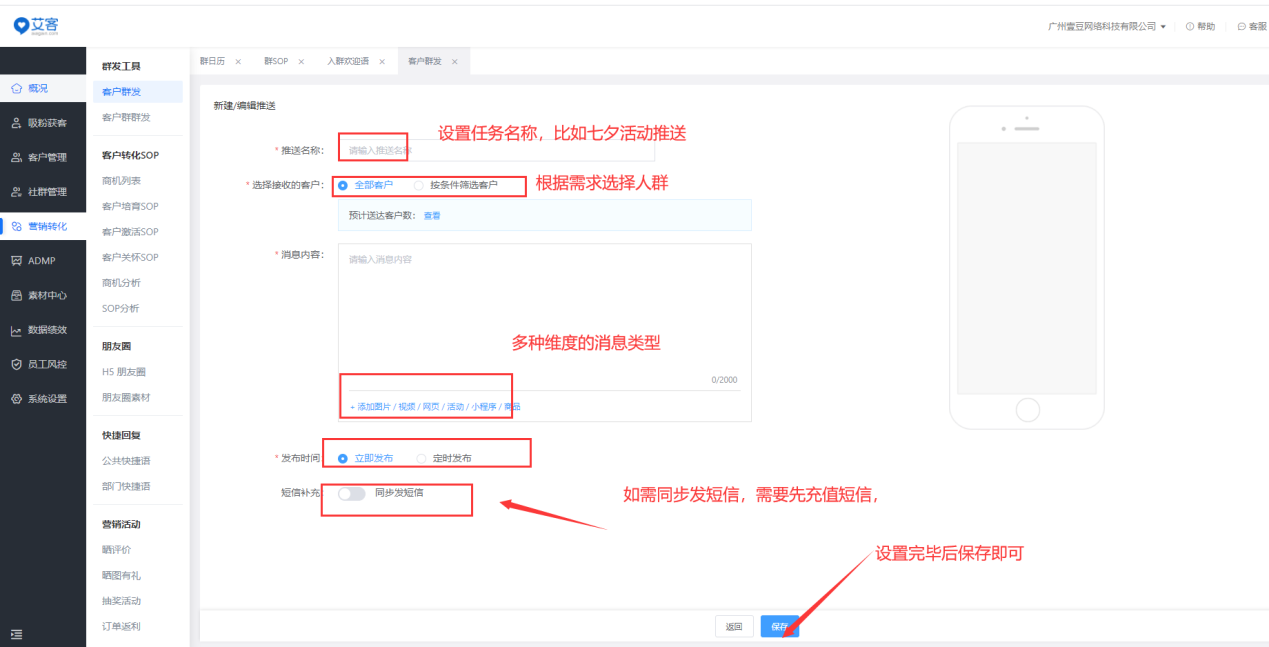Viewport: 1269px width, 647px height.
Task: Click the 员工风控 shield icon
Action: 16,364
